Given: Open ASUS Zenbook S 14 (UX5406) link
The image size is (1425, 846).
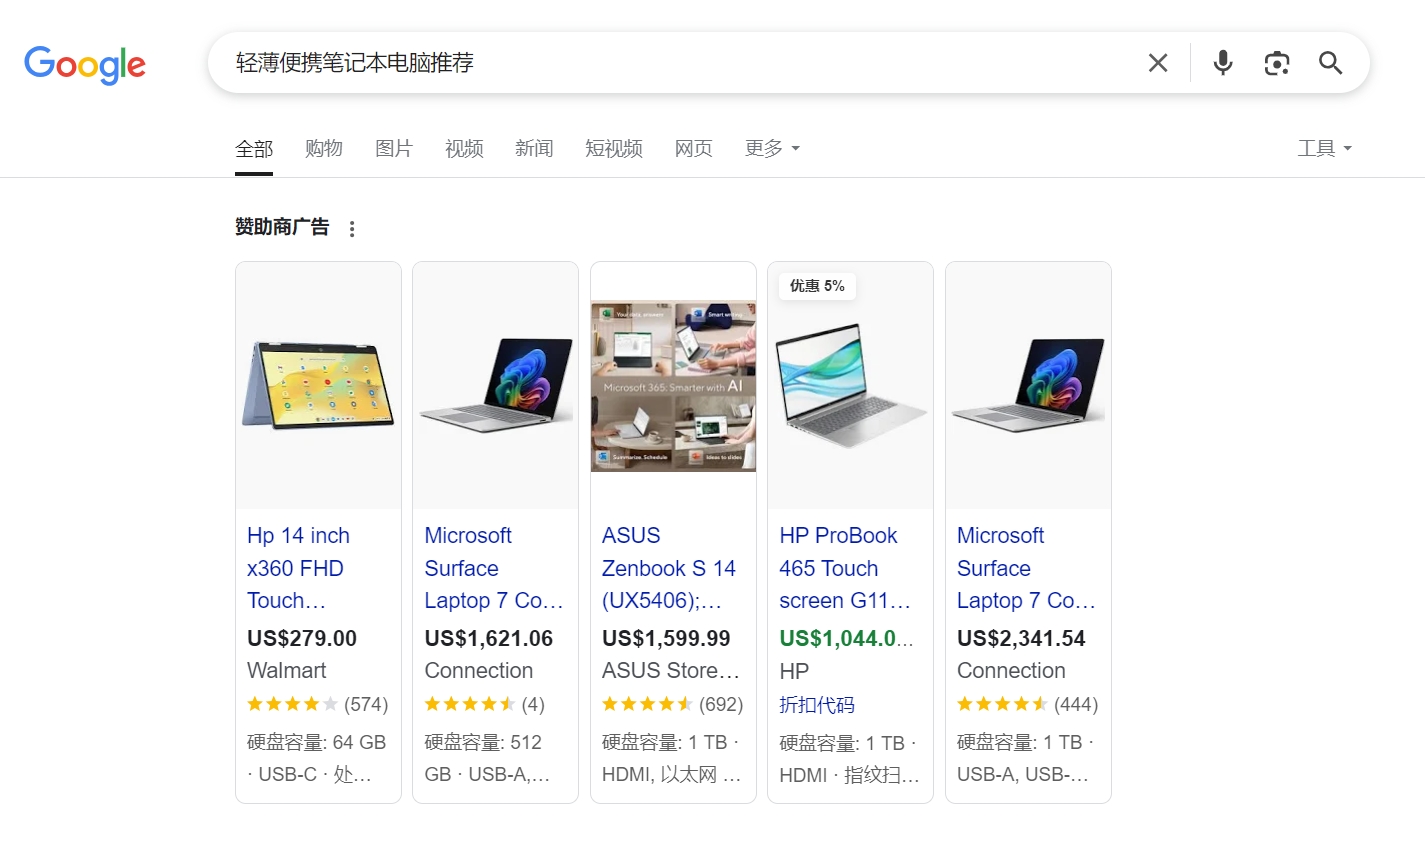Looking at the screenshot, I should pyautogui.click(x=669, y=568).
